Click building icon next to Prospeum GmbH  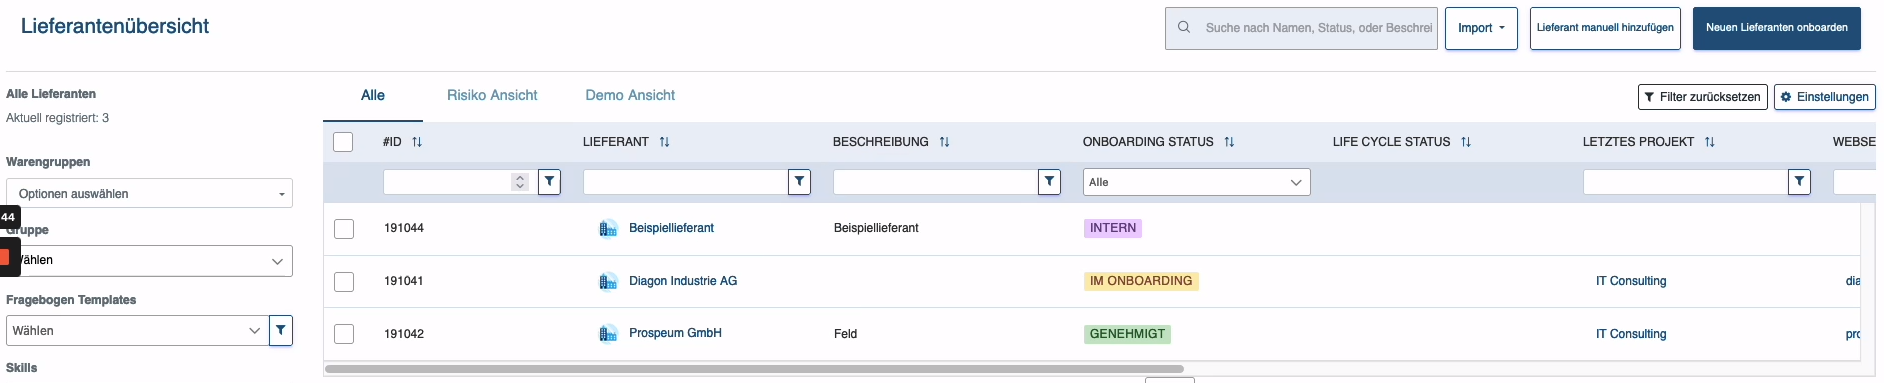click(608, 334)
